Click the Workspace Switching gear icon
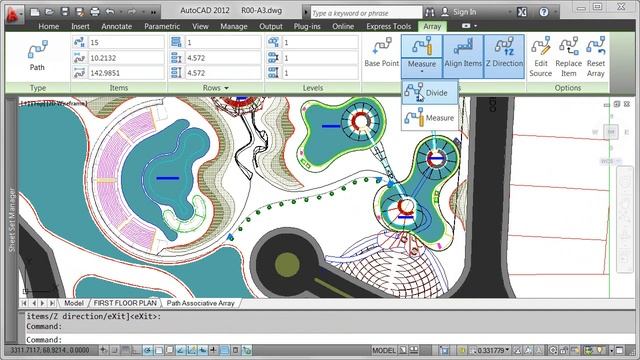The width and height of the screenshot is (640, 360). 553,350
